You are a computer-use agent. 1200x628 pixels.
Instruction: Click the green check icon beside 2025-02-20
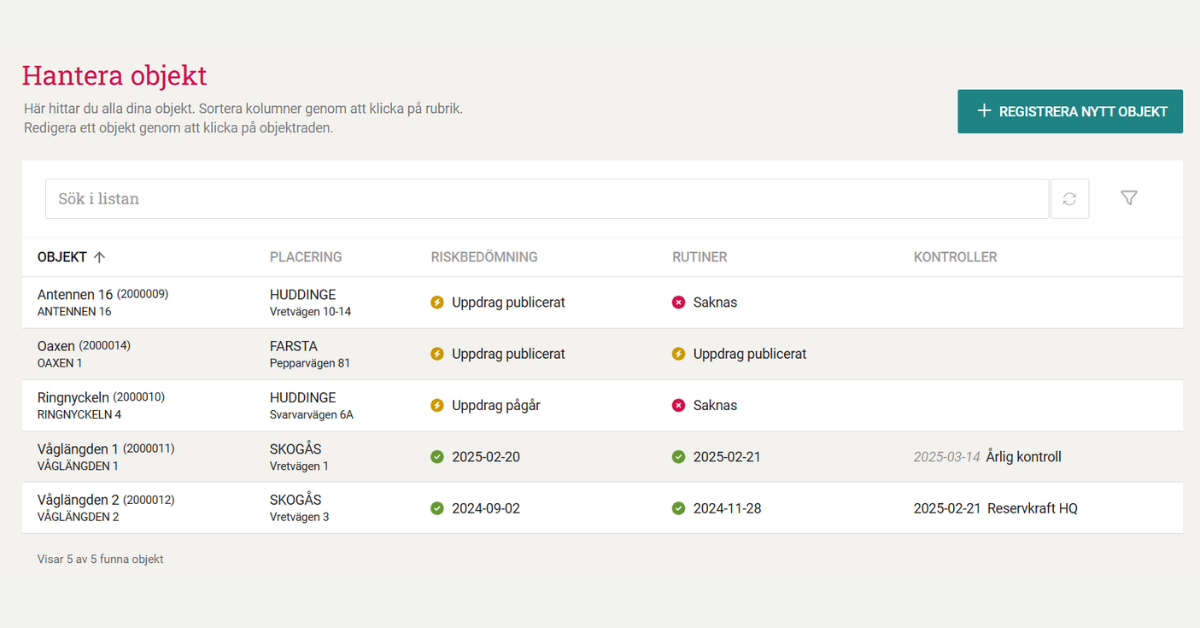click(437, 457)
